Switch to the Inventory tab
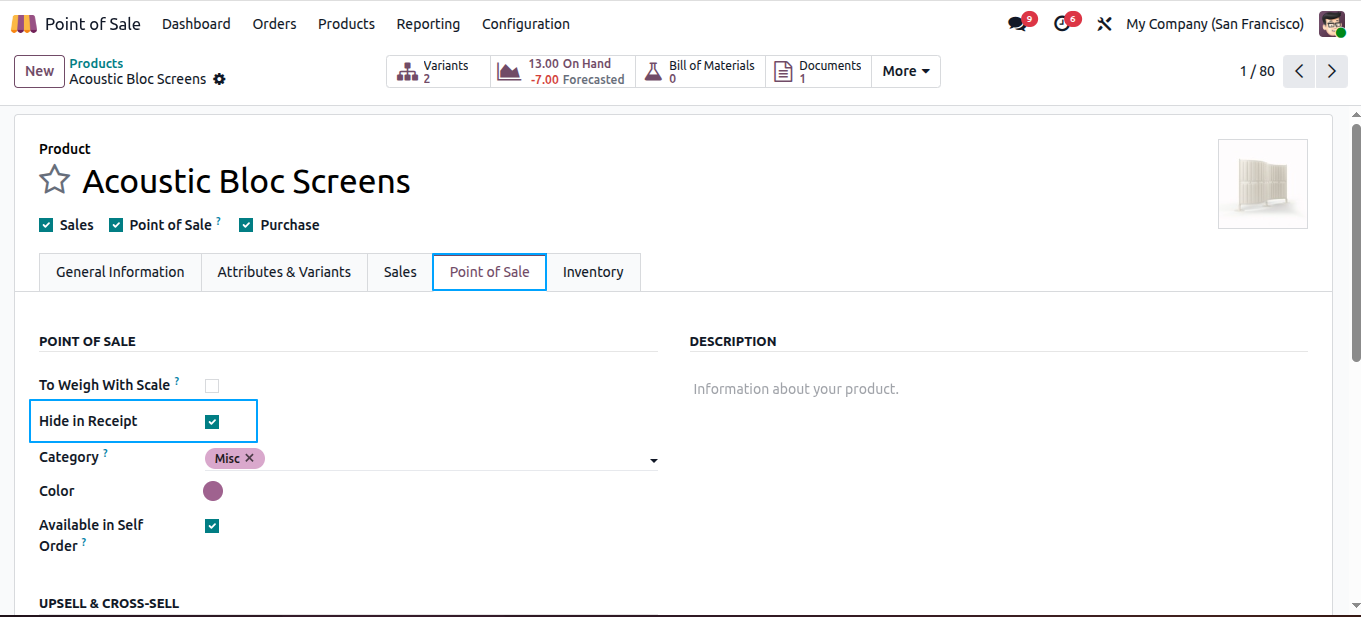 [593, 272]
